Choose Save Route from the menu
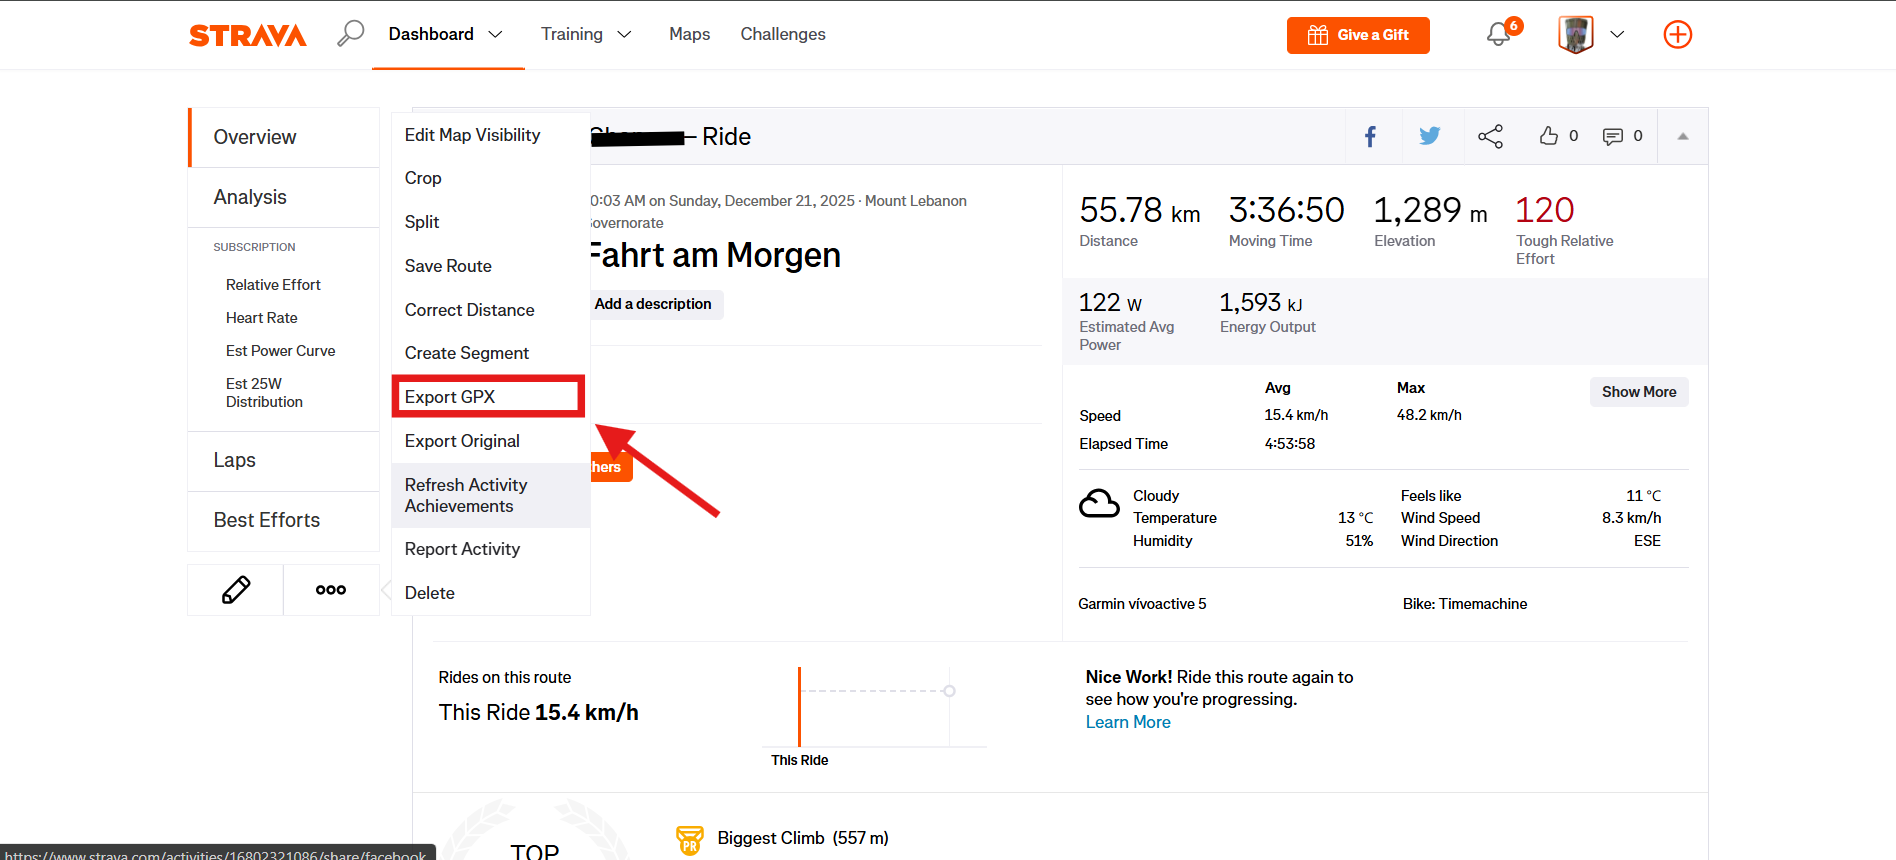This screenshot has width=1896, height=860. coord(490,266)
